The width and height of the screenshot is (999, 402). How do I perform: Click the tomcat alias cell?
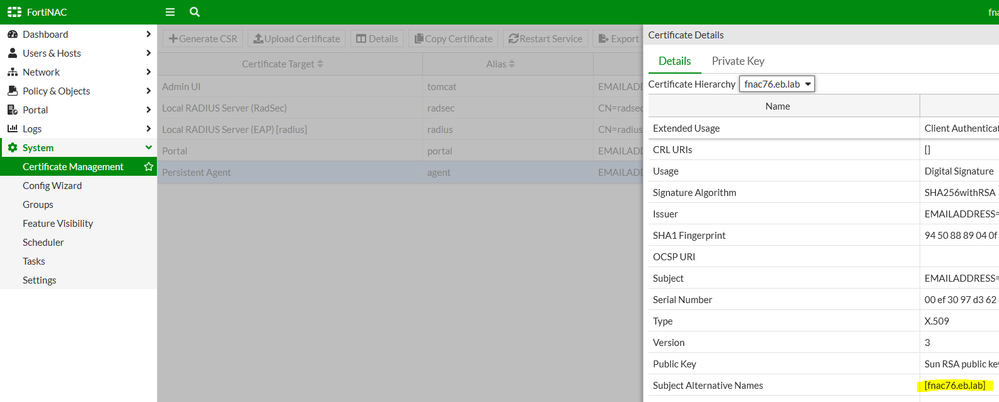pos(508,86)
